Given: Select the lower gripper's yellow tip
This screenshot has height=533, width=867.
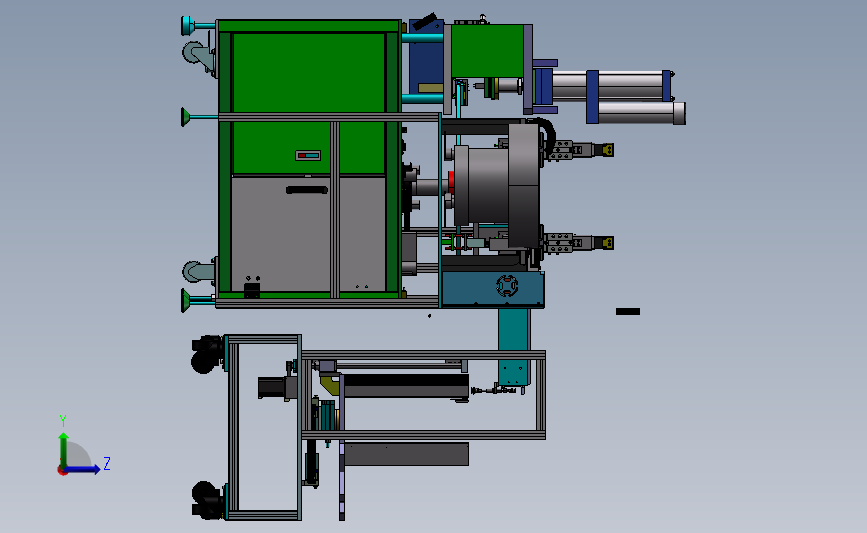Looking at the screenshot, I should click(x=608, y=243).
